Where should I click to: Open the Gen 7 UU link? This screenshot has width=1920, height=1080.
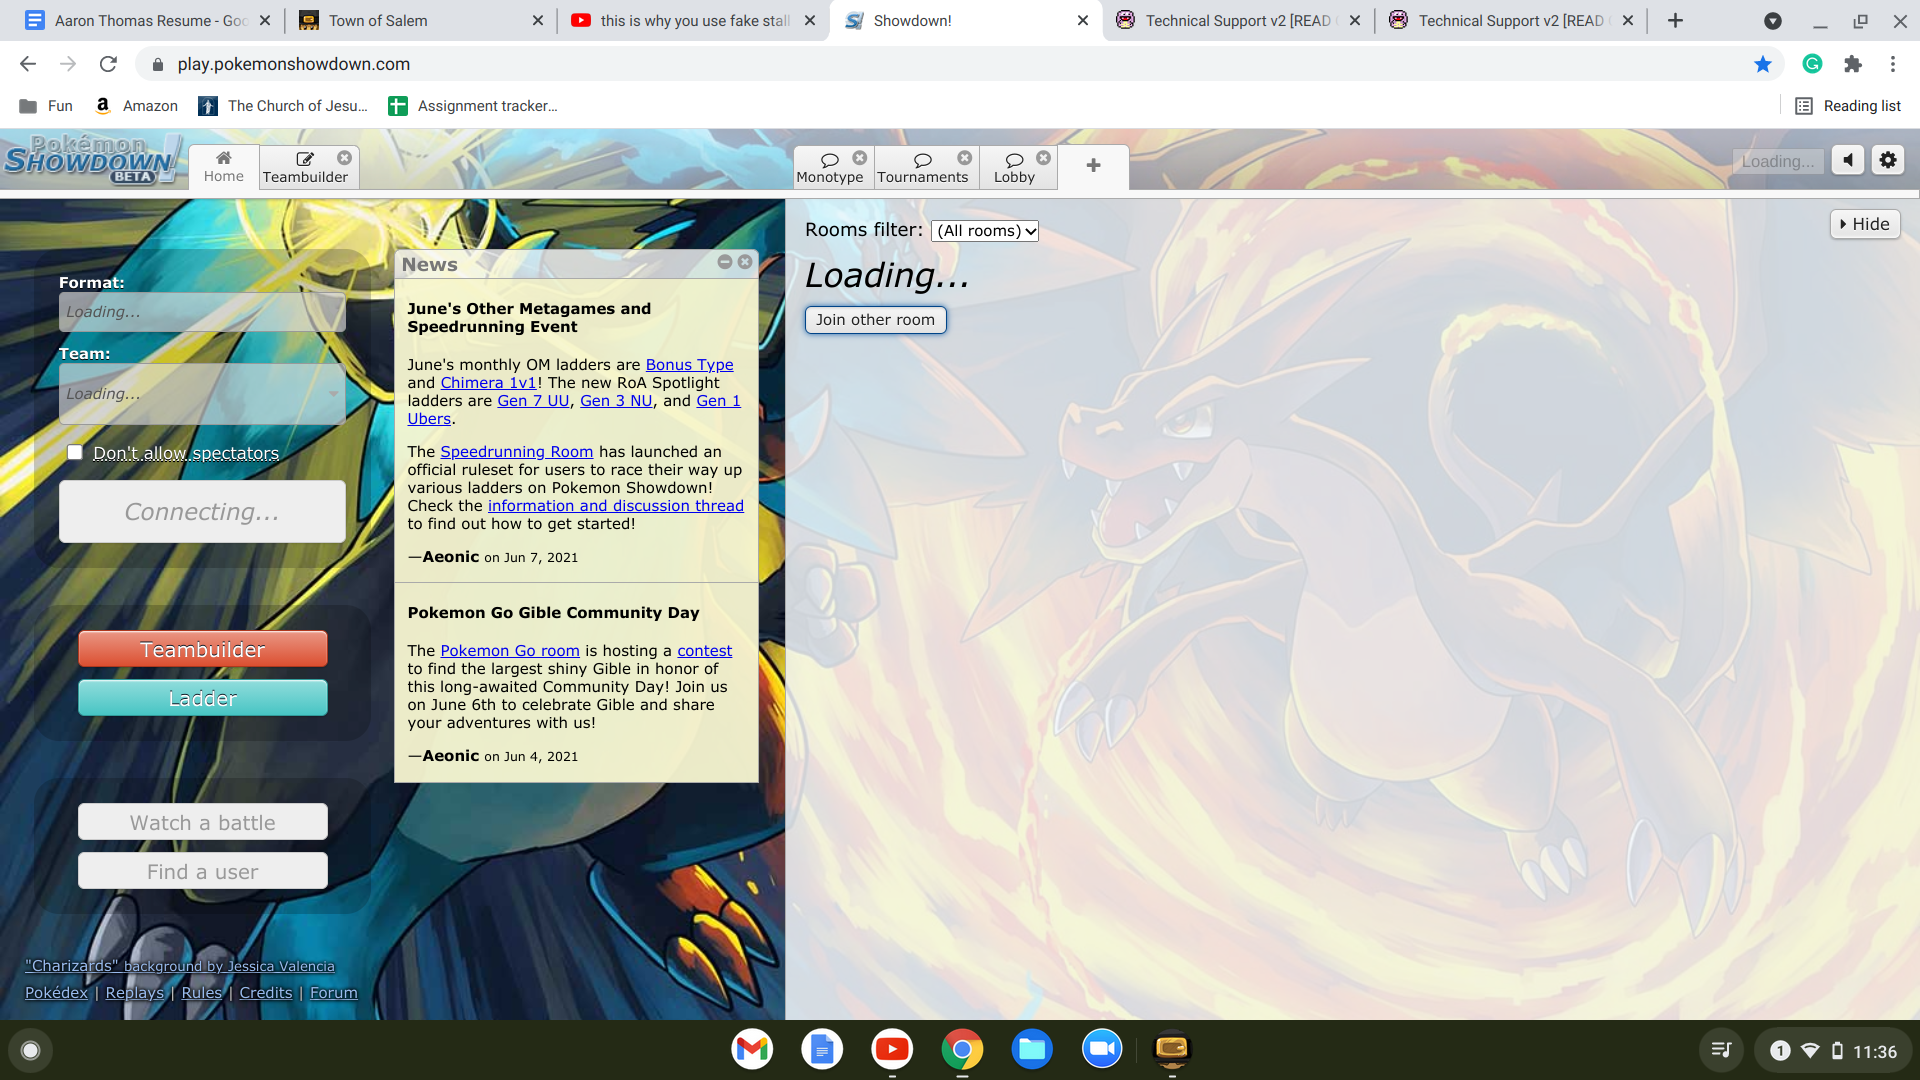coord(533,401)
